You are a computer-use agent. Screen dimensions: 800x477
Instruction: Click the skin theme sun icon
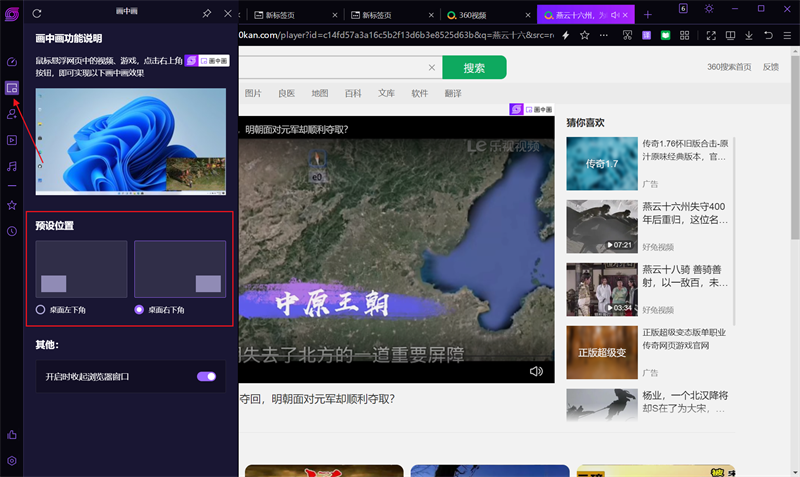pos(709,9)
